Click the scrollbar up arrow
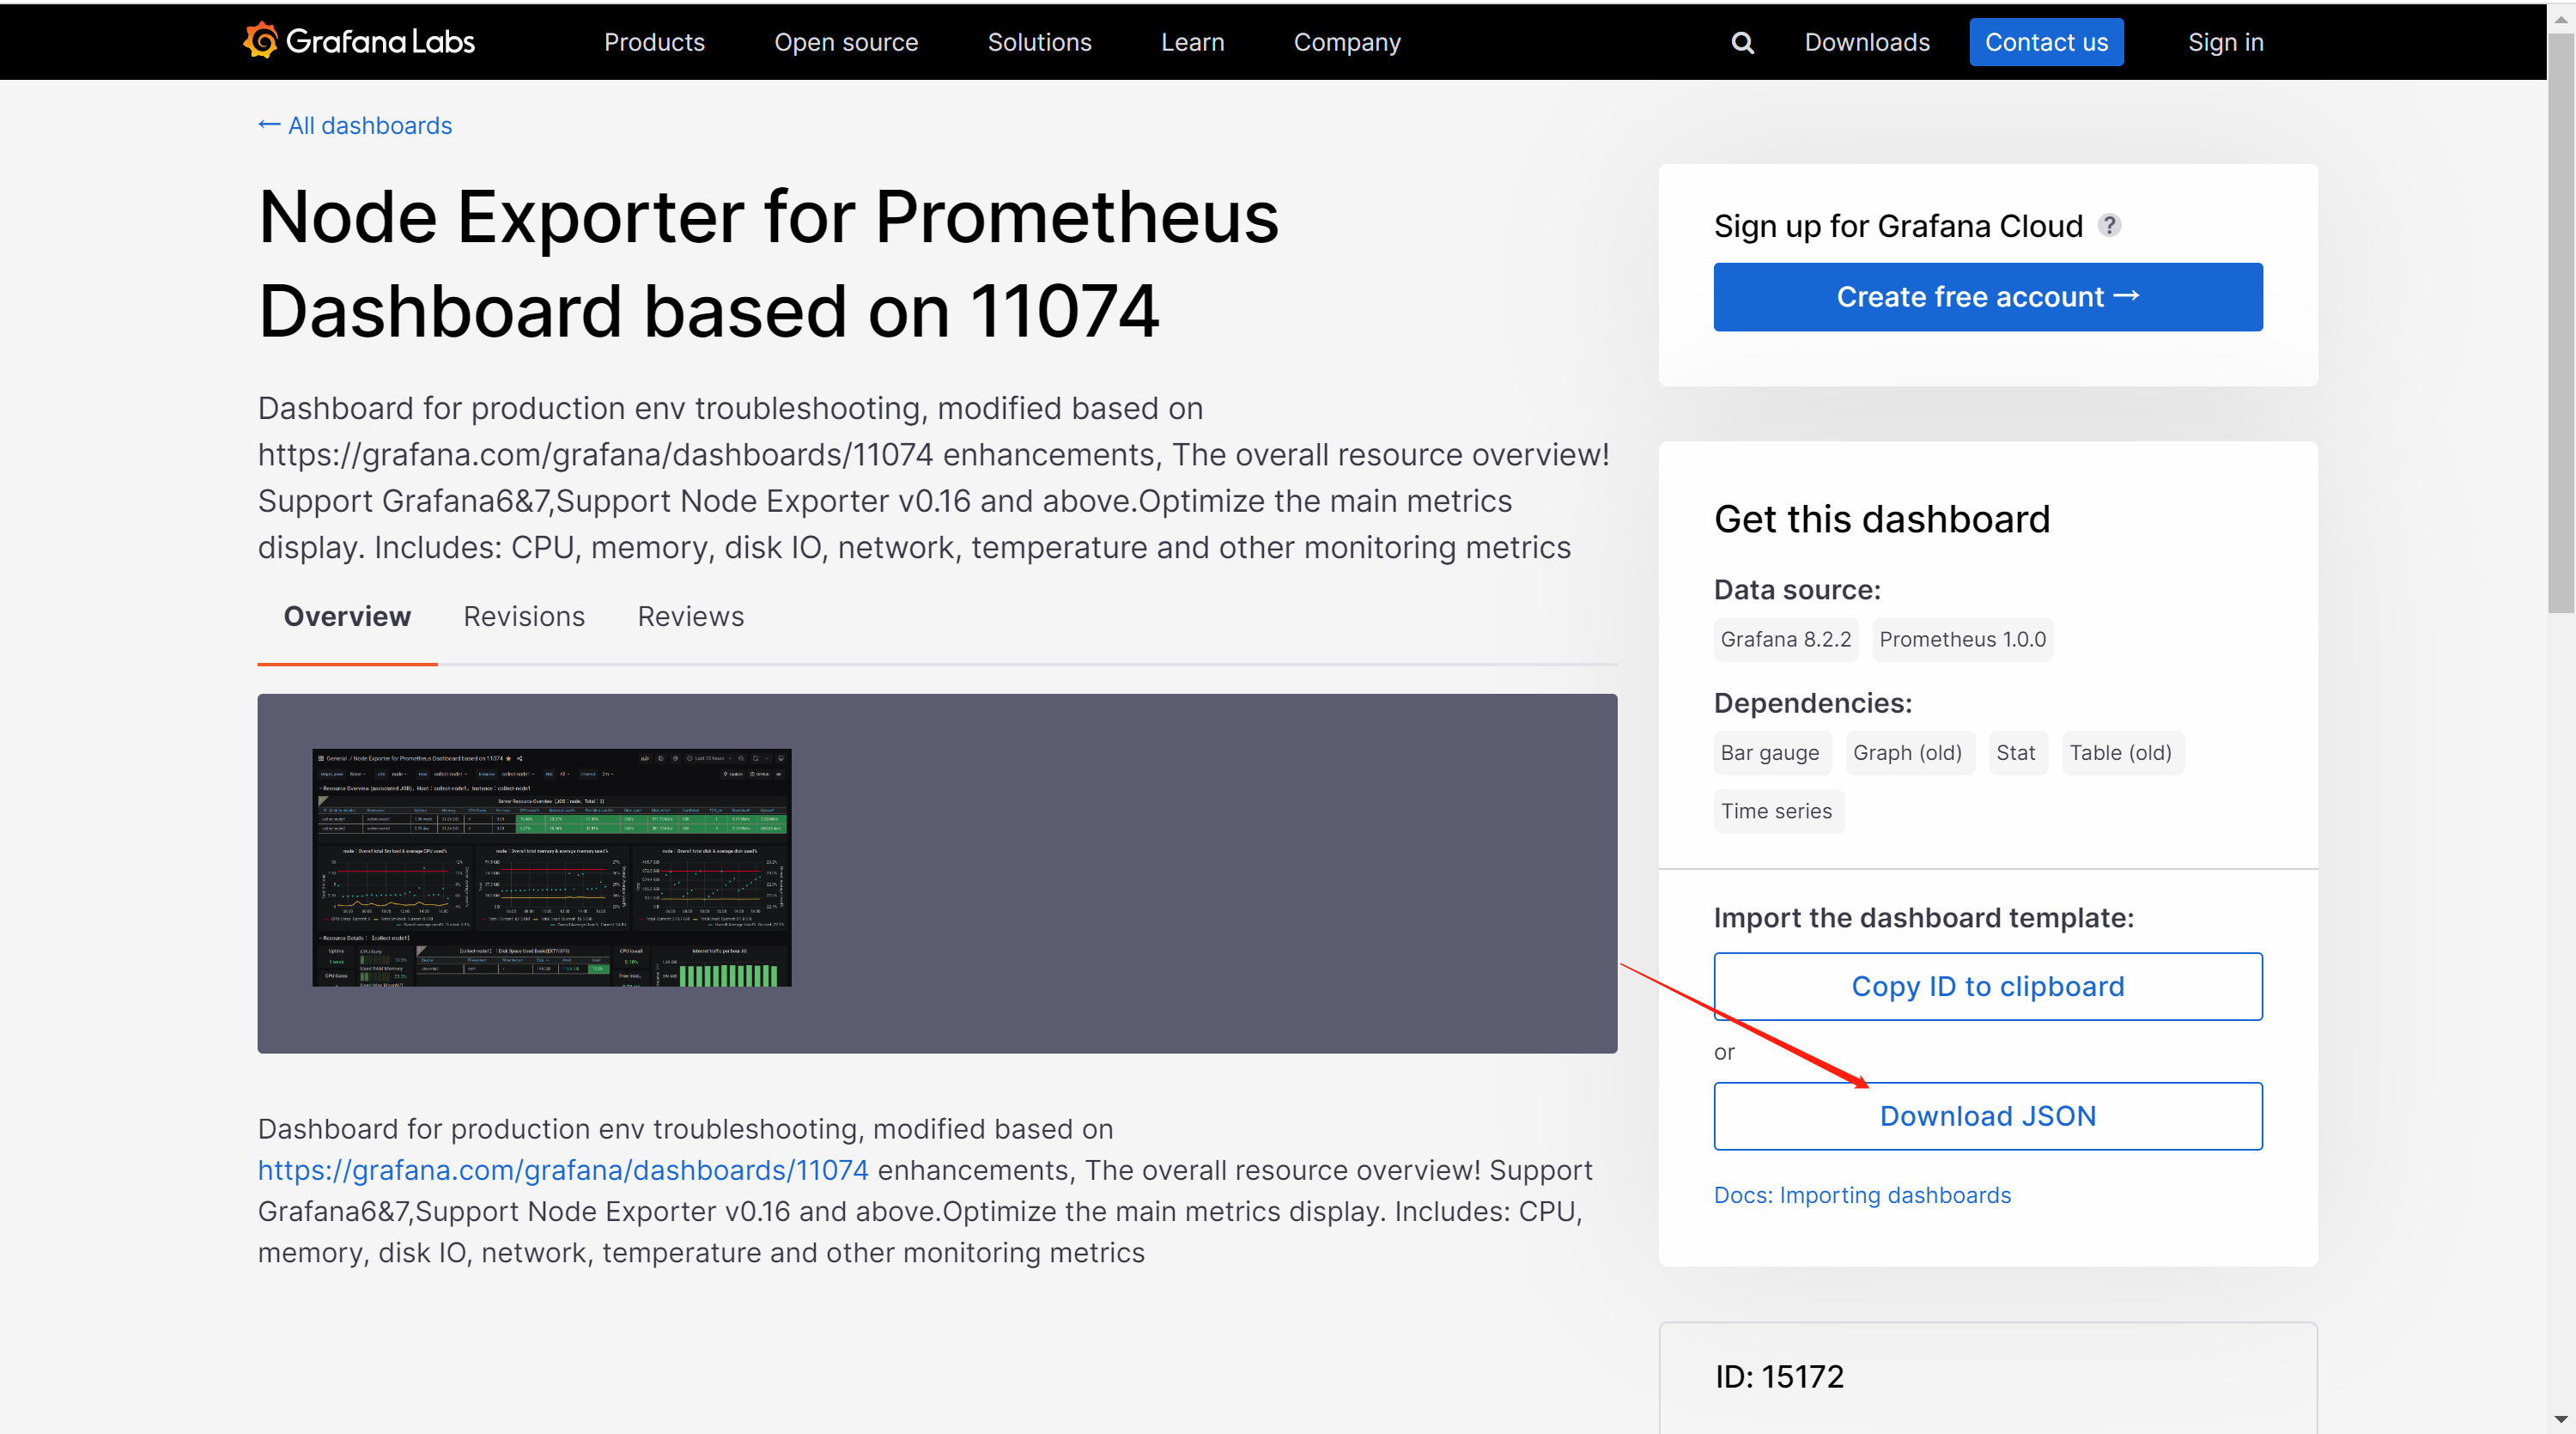This screenshot has width=2576, height=1434. [2561, 19]
